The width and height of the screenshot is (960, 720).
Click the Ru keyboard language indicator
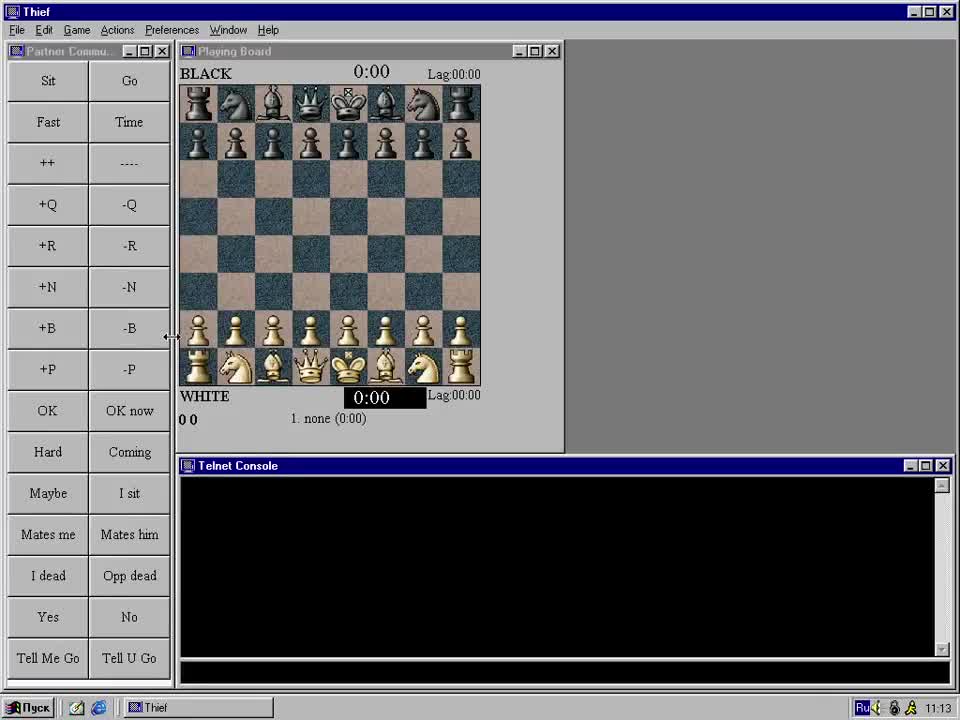(861, 708)
